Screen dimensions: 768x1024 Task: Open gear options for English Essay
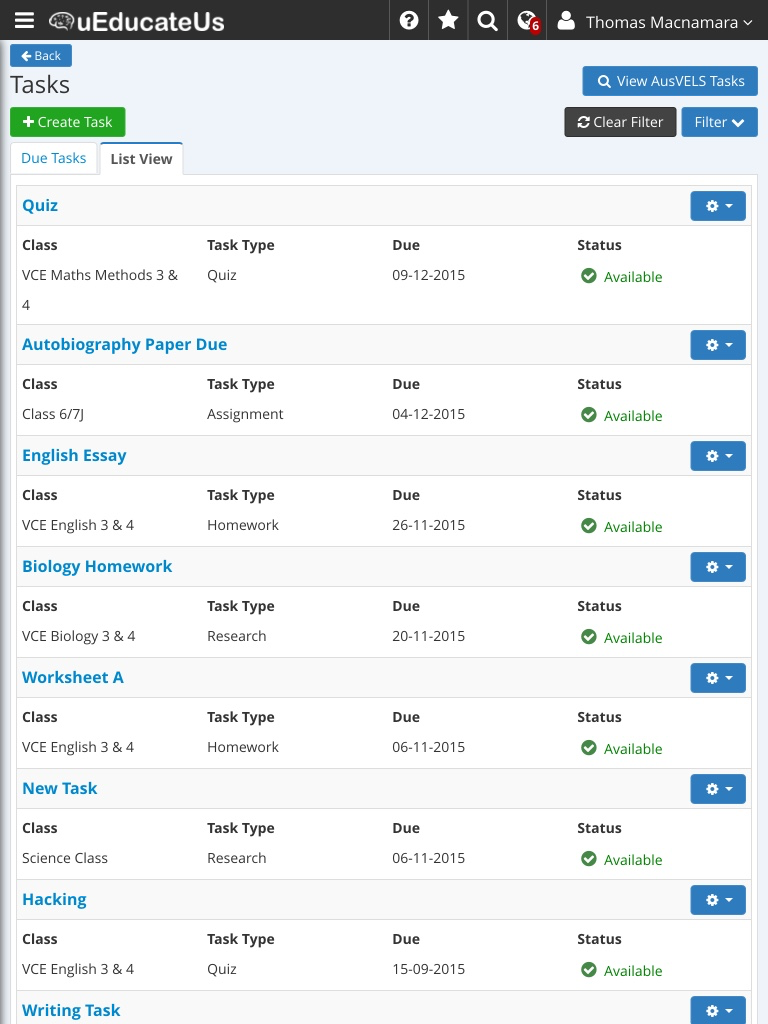point(718,456)
